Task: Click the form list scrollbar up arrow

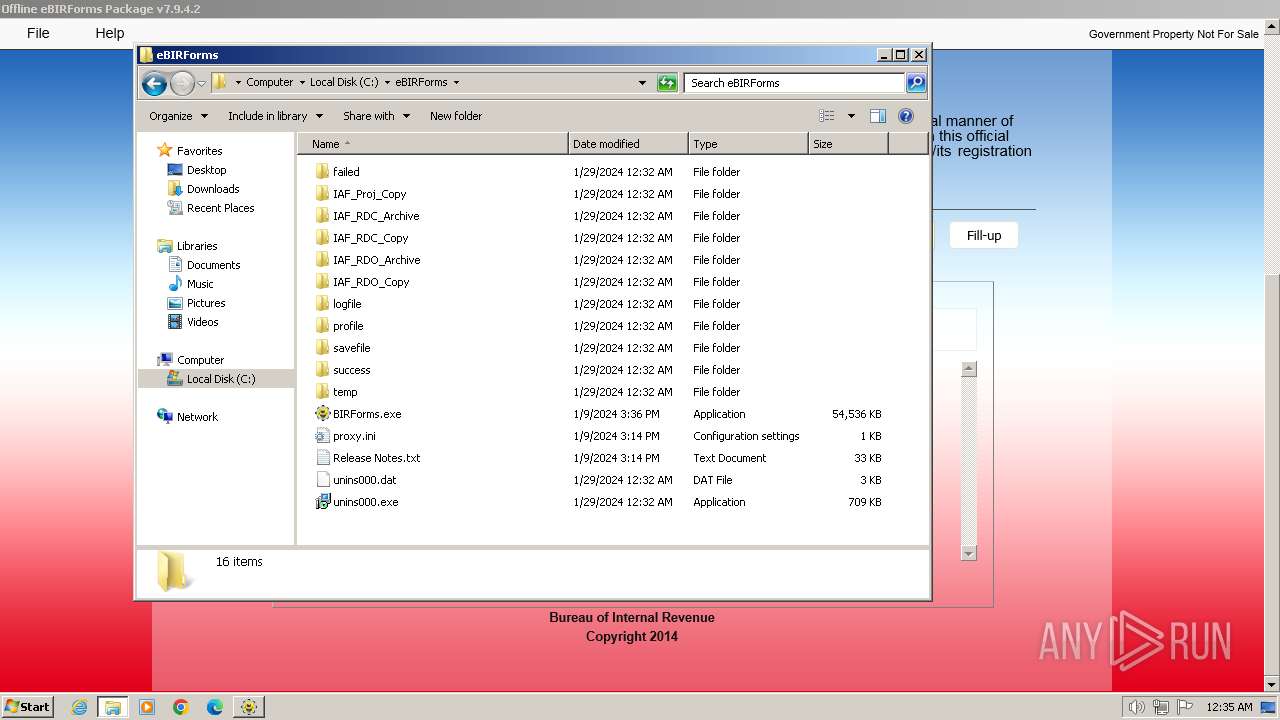Action: pos(968,369)
